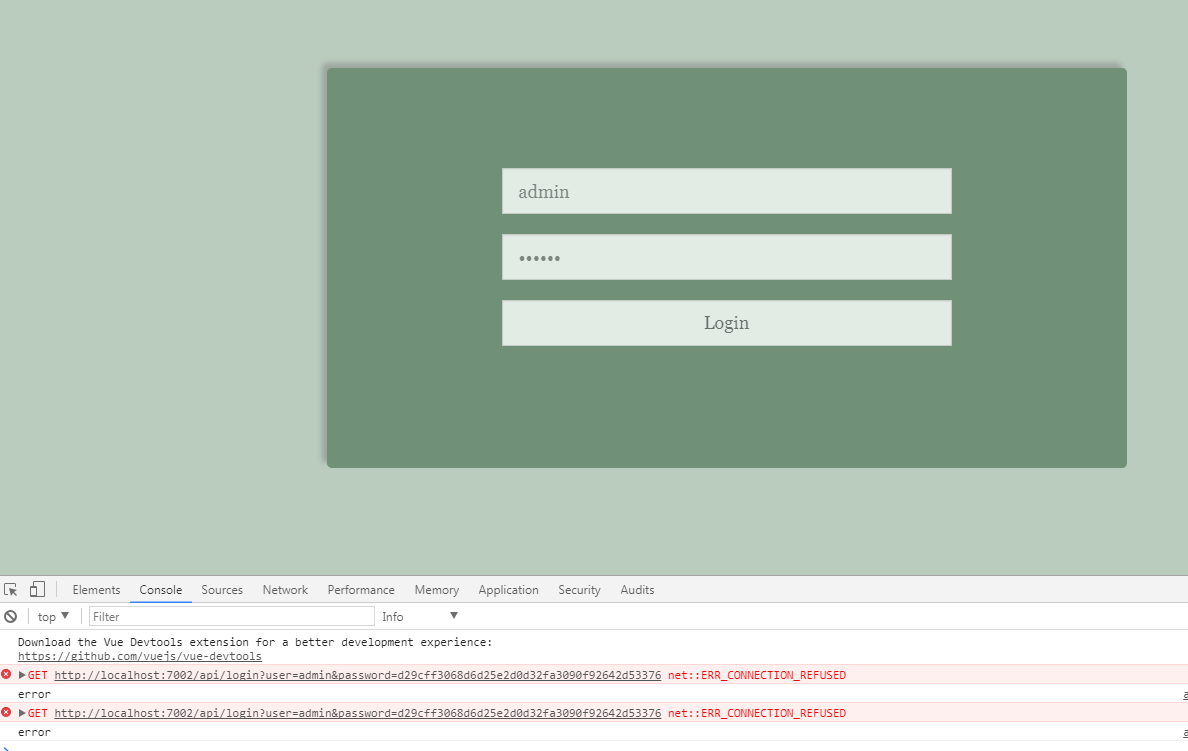
Task: Click the second 'error' console message
Action: tap(34, 732)
